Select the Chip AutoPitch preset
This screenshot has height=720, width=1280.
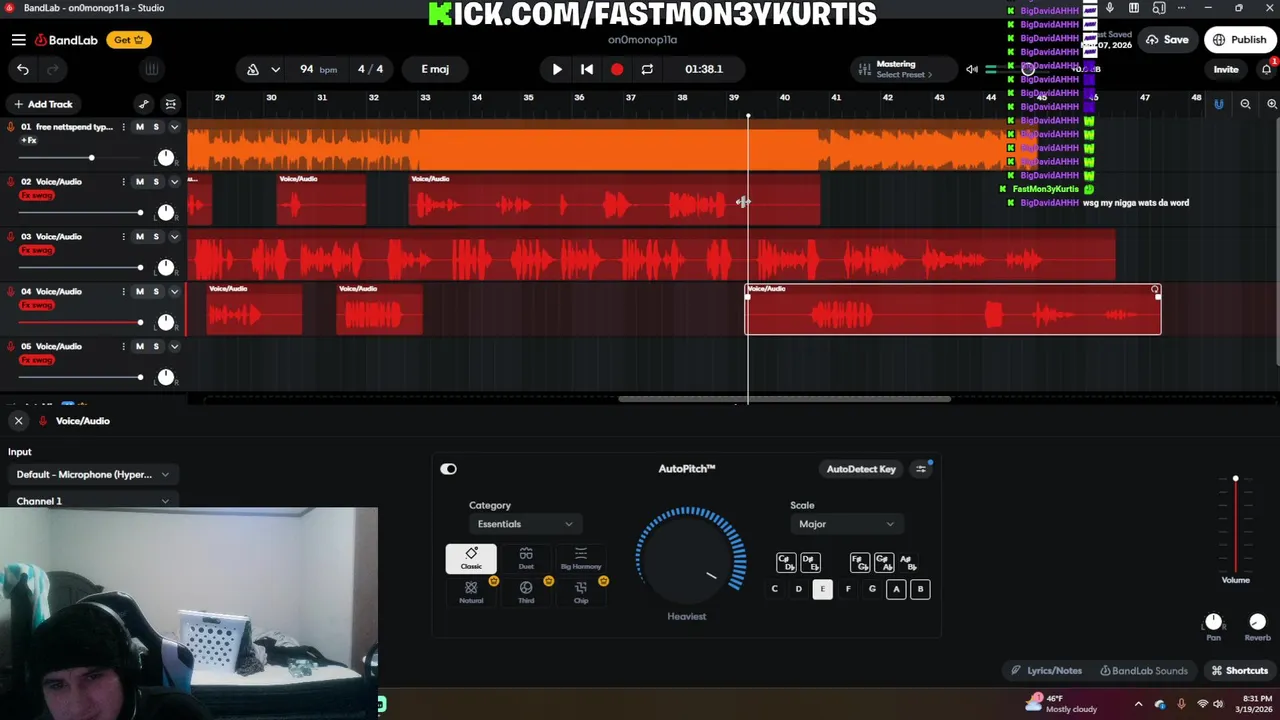coord(581,592)
